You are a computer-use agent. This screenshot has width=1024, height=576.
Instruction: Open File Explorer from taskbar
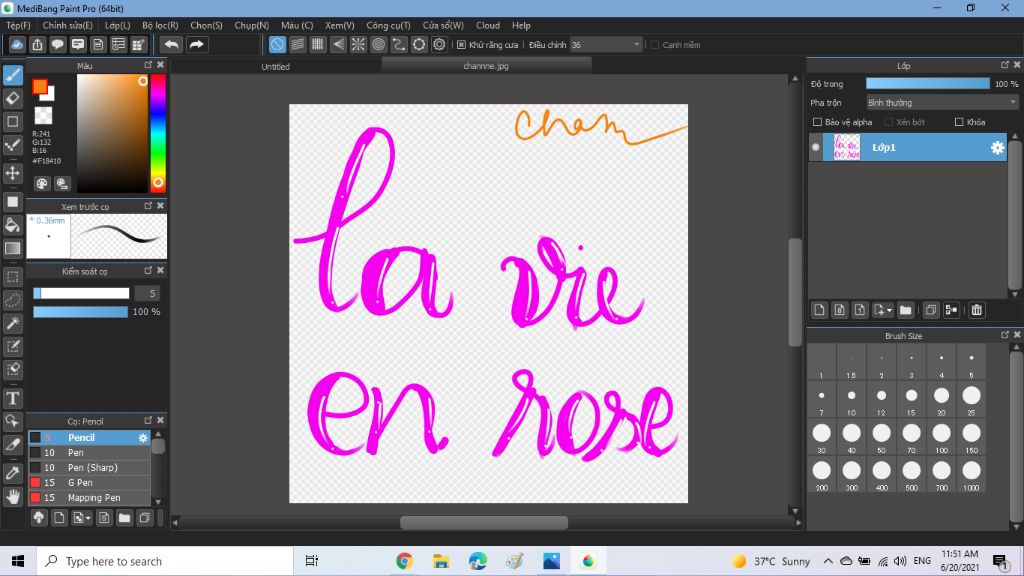tap(441, 561)
